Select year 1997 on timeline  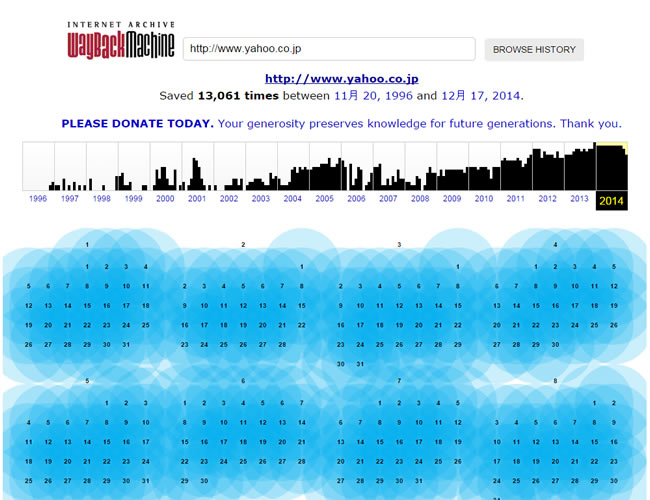click(x=70, y=199)
